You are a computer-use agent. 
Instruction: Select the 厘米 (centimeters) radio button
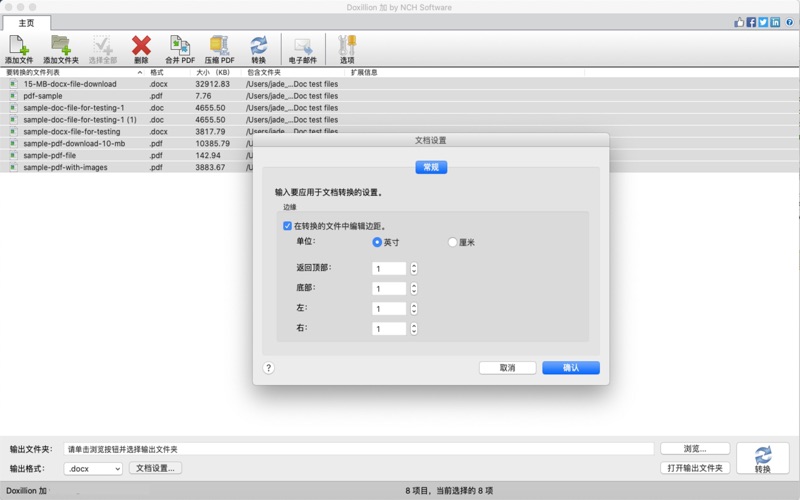click(453, 242)
